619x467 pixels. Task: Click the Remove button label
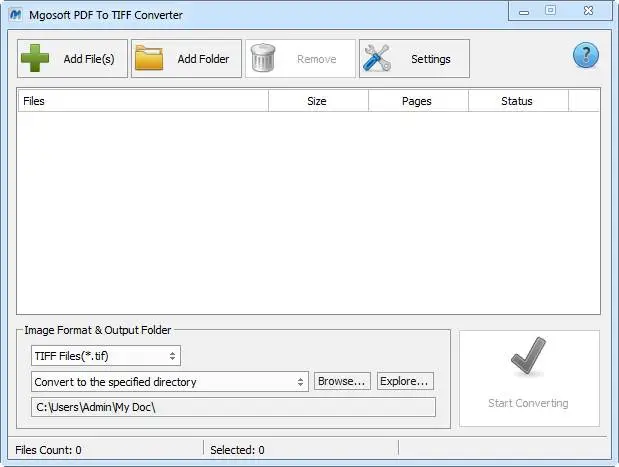click(317, 59)
